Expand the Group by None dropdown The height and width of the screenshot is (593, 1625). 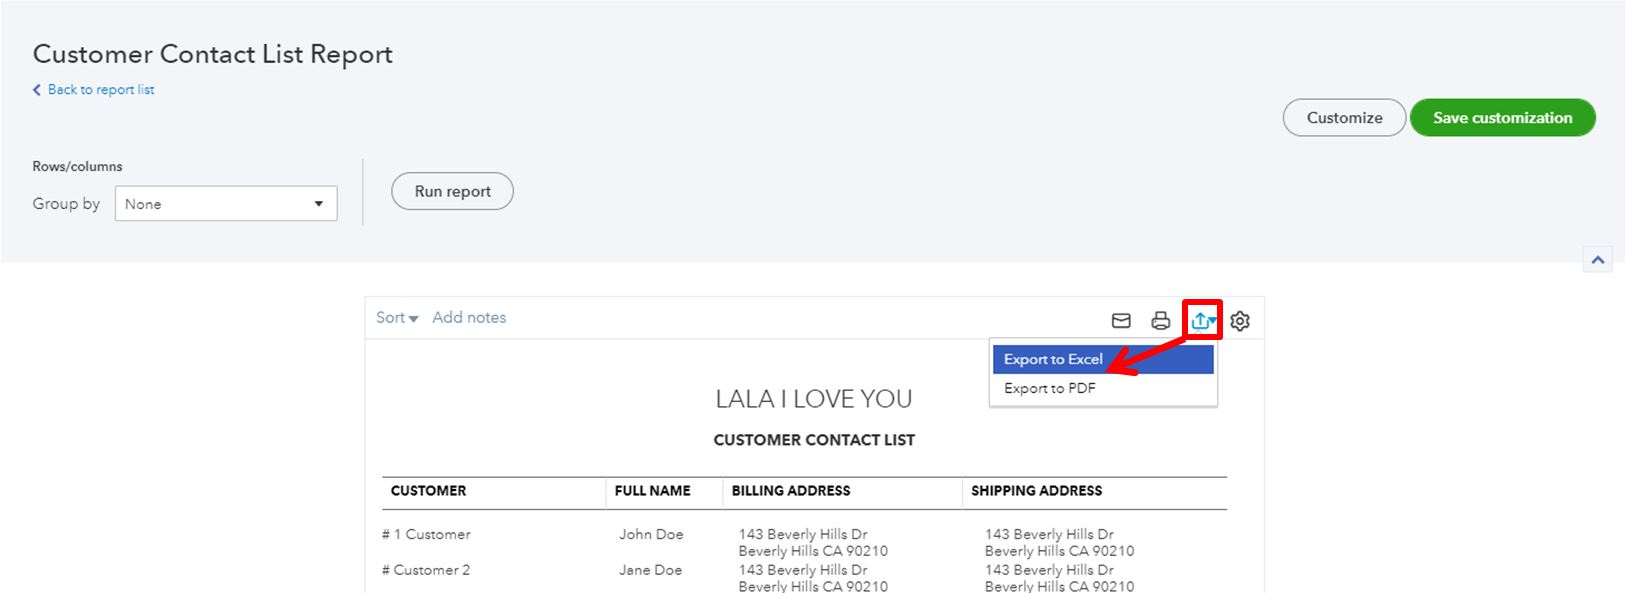pos(226,204)
